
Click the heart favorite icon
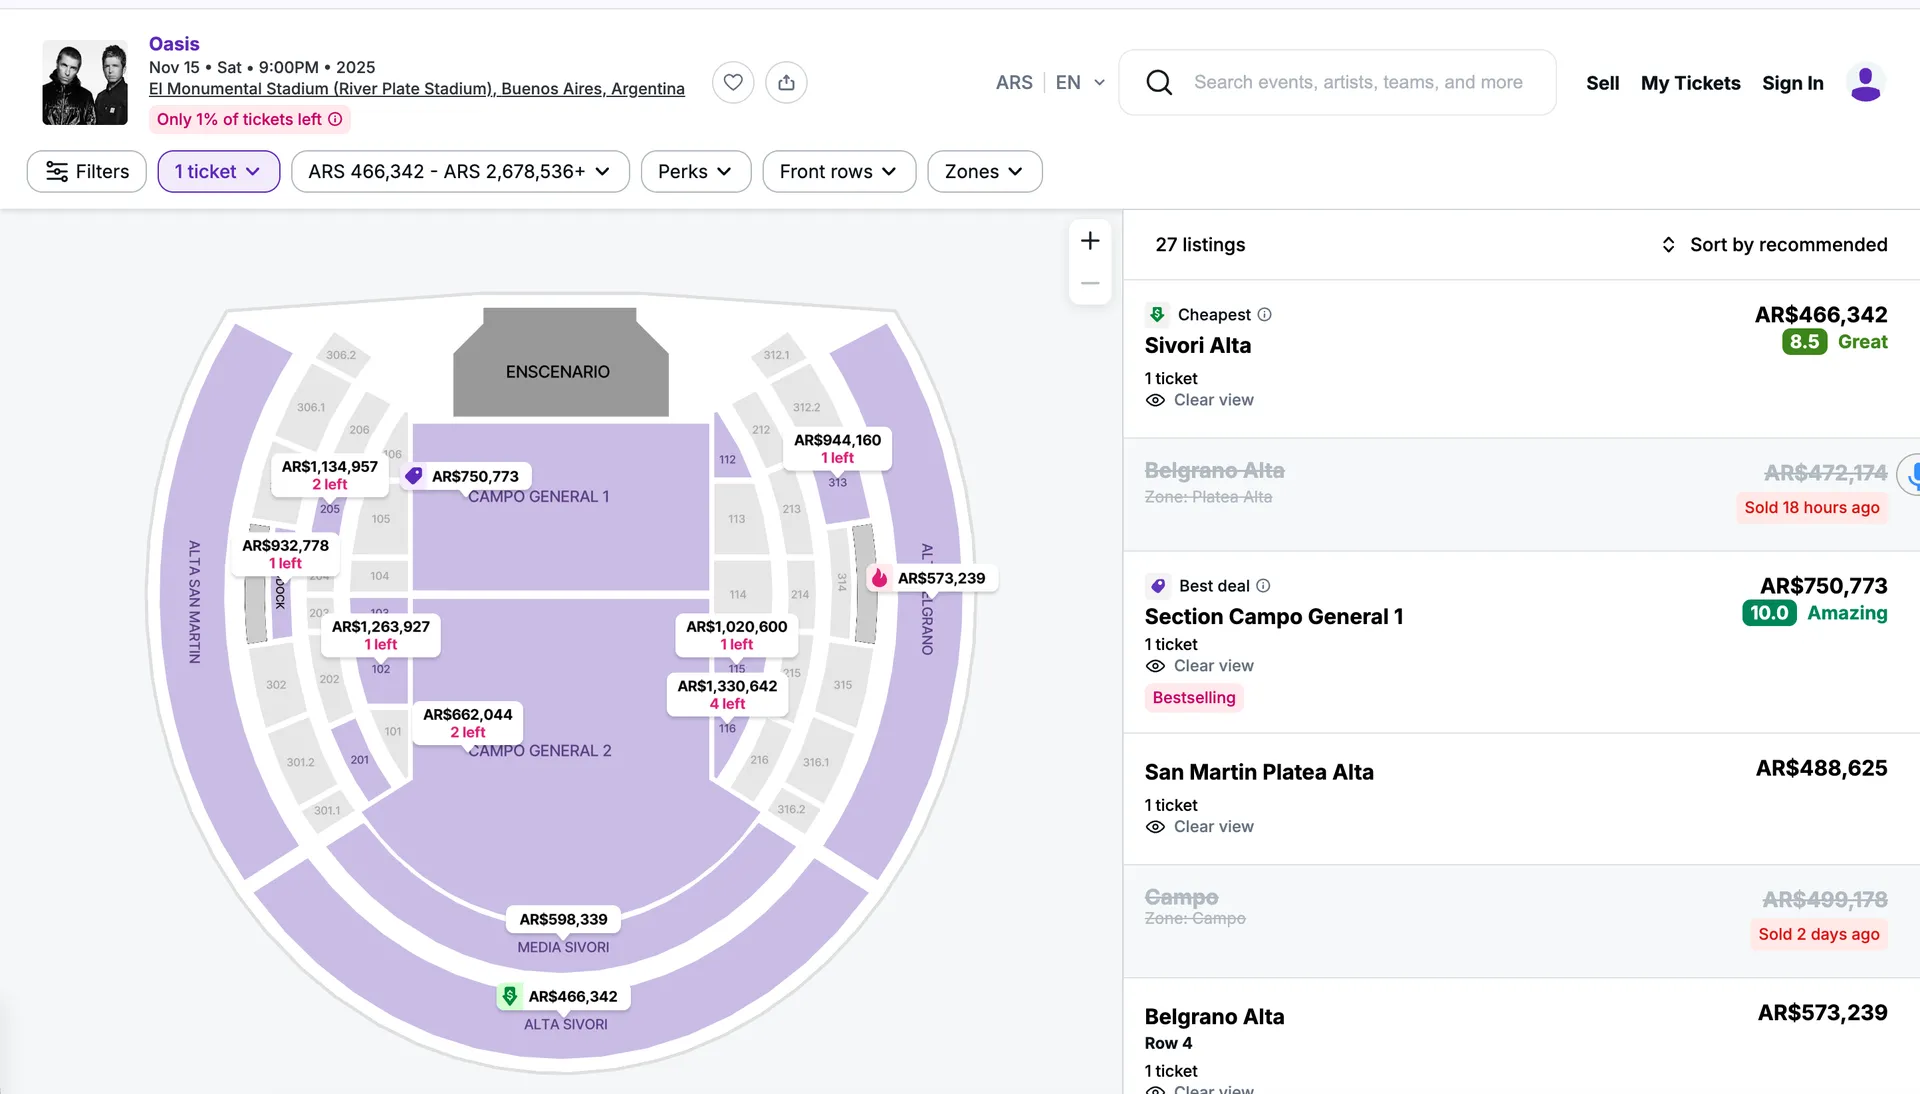[x=733, y=82]
